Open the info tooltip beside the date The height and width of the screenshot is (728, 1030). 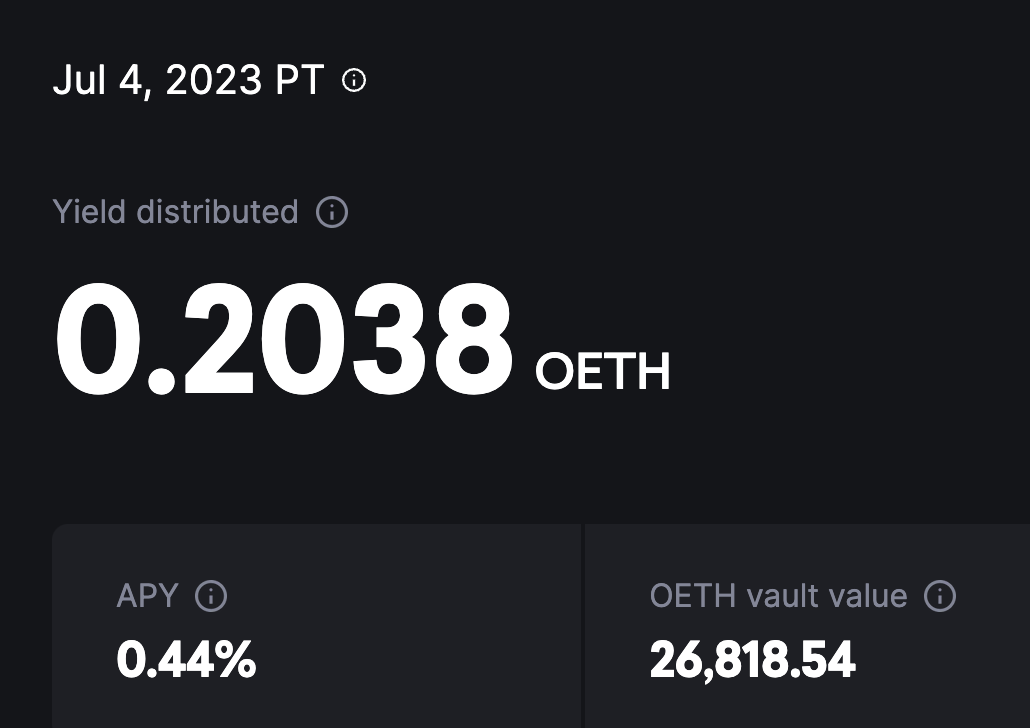pyautogui.click(x=353, y=82)
